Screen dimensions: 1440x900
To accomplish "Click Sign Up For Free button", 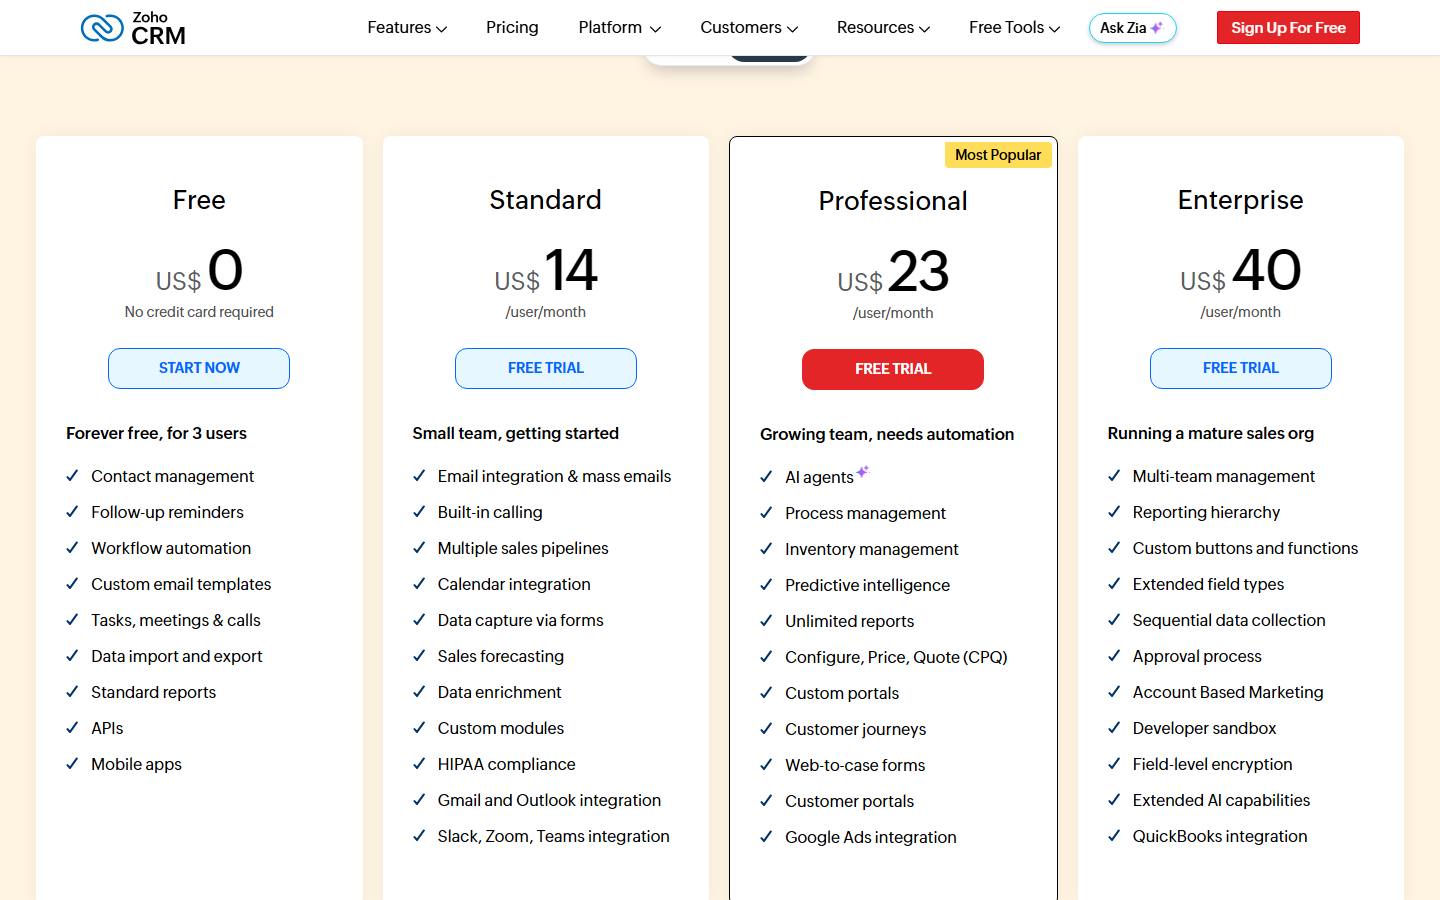I will 1288,28.
